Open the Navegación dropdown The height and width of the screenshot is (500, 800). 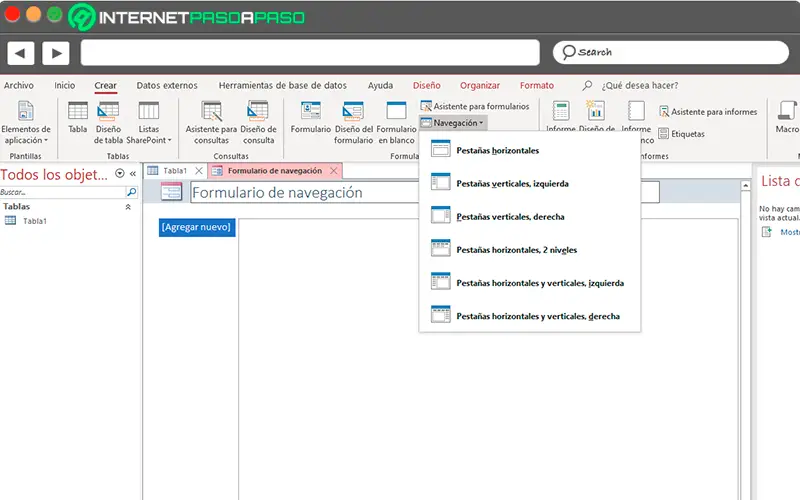click(453, 123)
